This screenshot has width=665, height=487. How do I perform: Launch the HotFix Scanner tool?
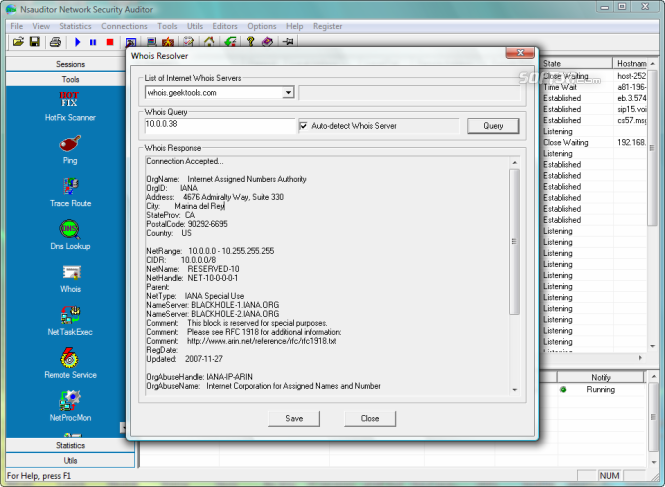[70, 106]
